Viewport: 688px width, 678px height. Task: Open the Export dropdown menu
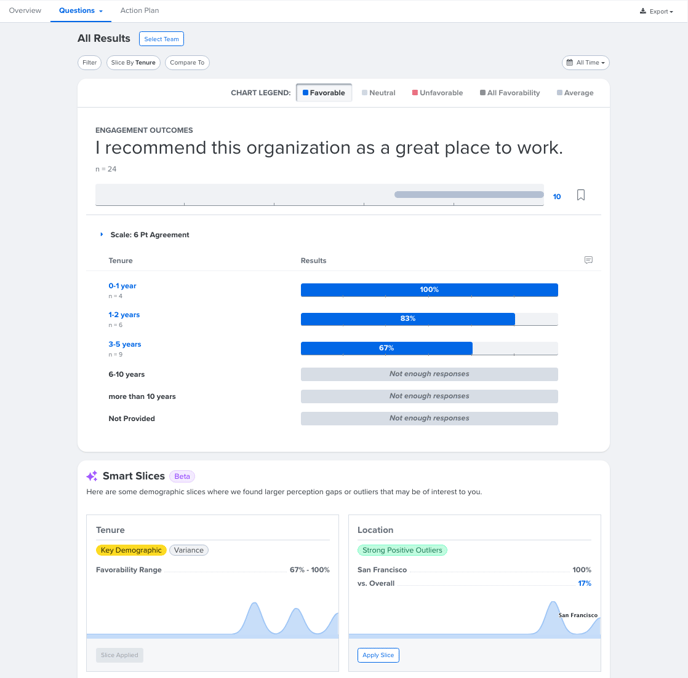coord(656,11)
